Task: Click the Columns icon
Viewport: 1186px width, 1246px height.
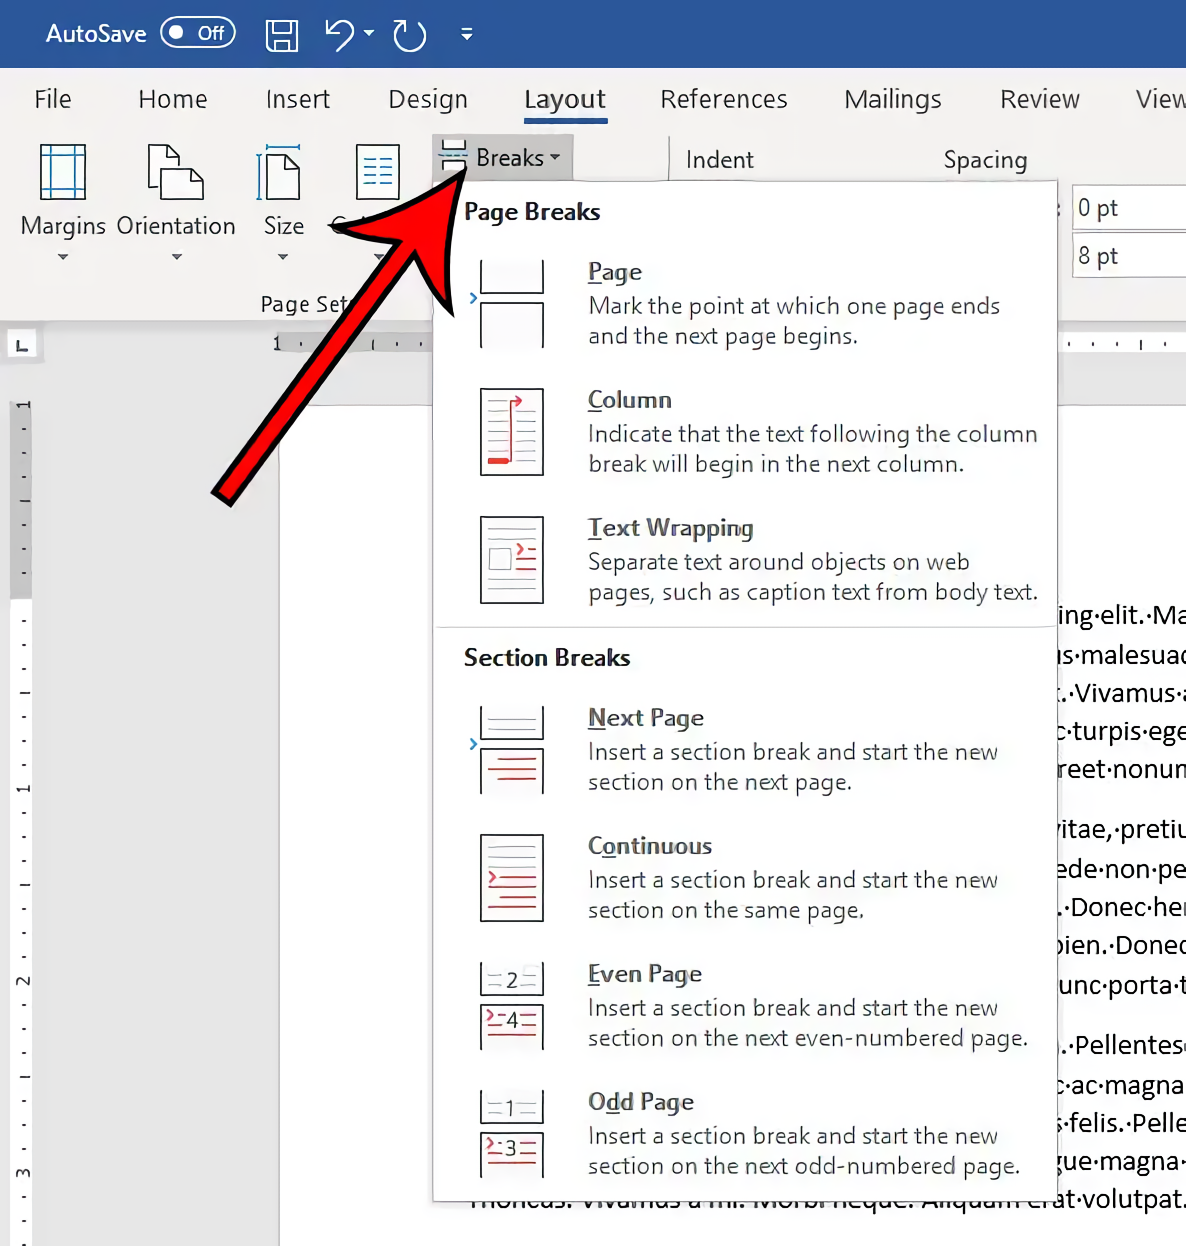Action: [377, 172]
